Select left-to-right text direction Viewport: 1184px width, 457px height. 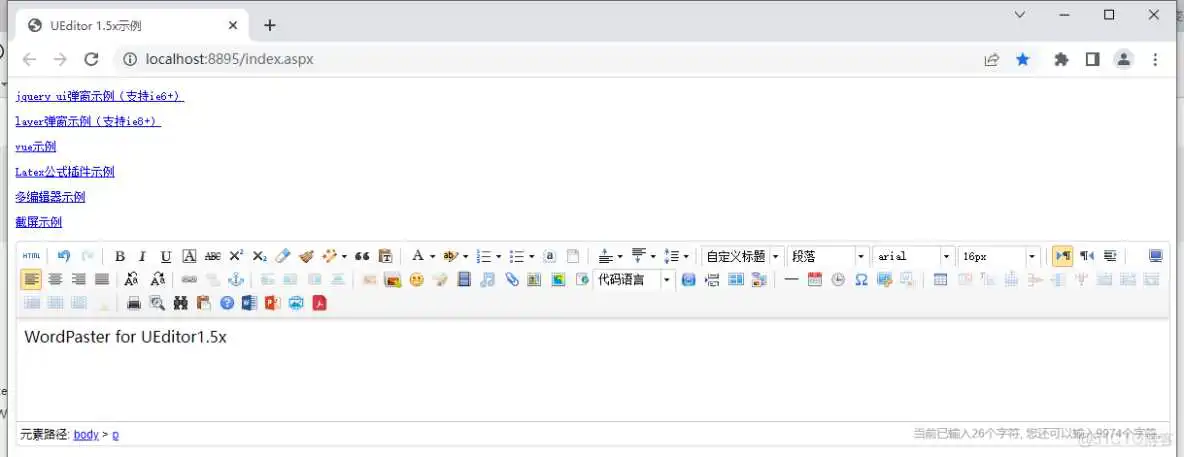pyautogui.click(x=1063, y=256)
